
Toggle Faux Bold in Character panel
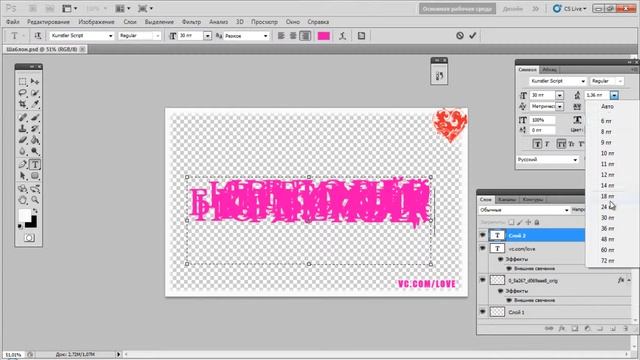tap(537, 144)
